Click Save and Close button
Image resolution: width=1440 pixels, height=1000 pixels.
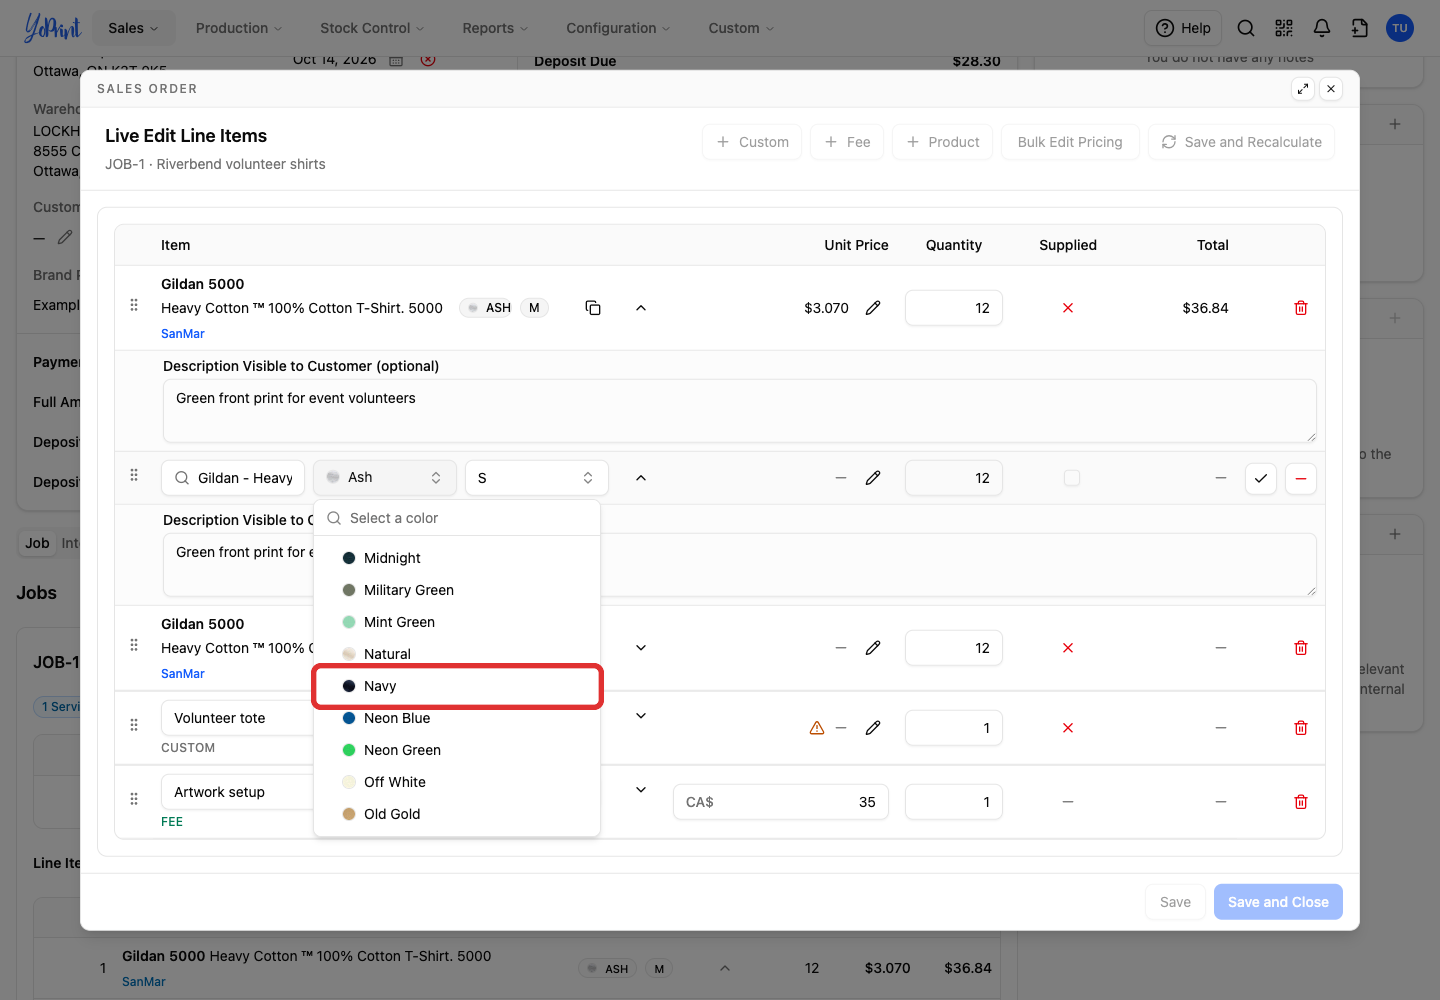click(x=1278, y=902)
